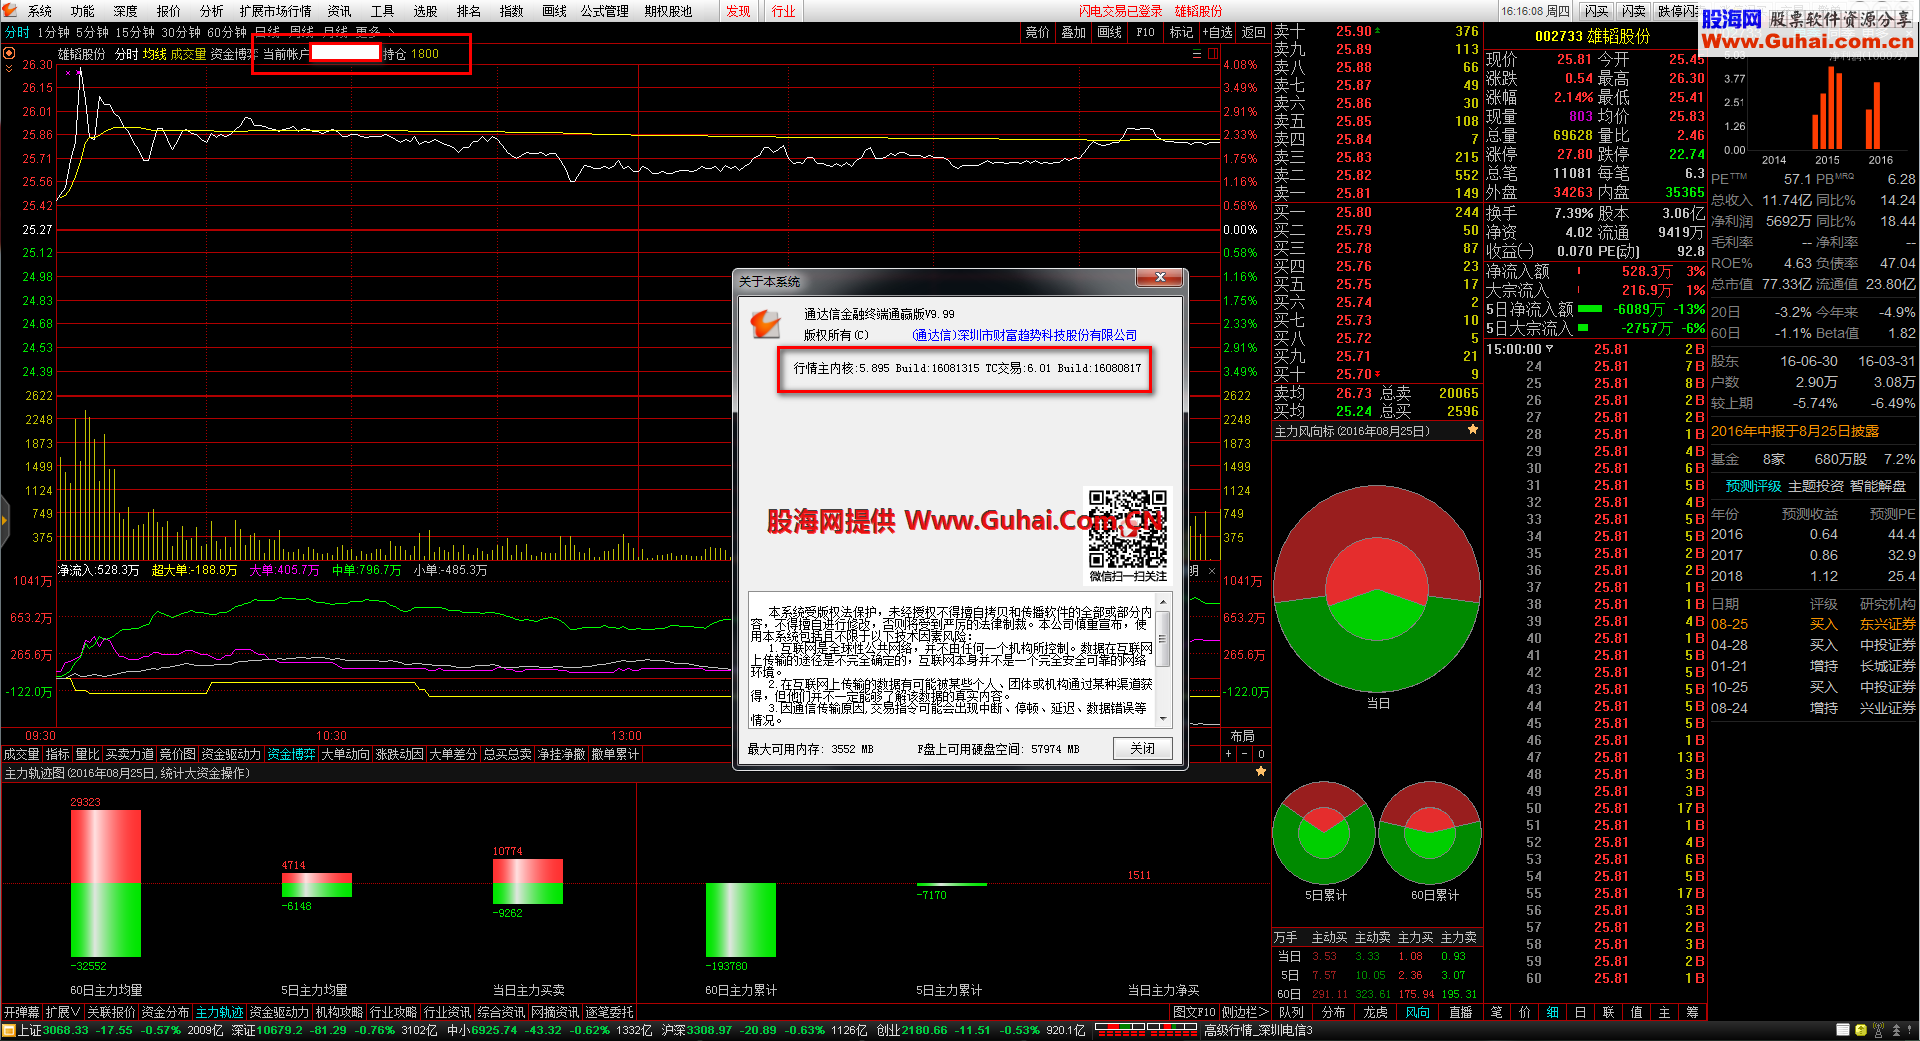Select the 大单动向 indicator tab
The width and height of the screenshot is (1920, 1041).
pos(346,754)
